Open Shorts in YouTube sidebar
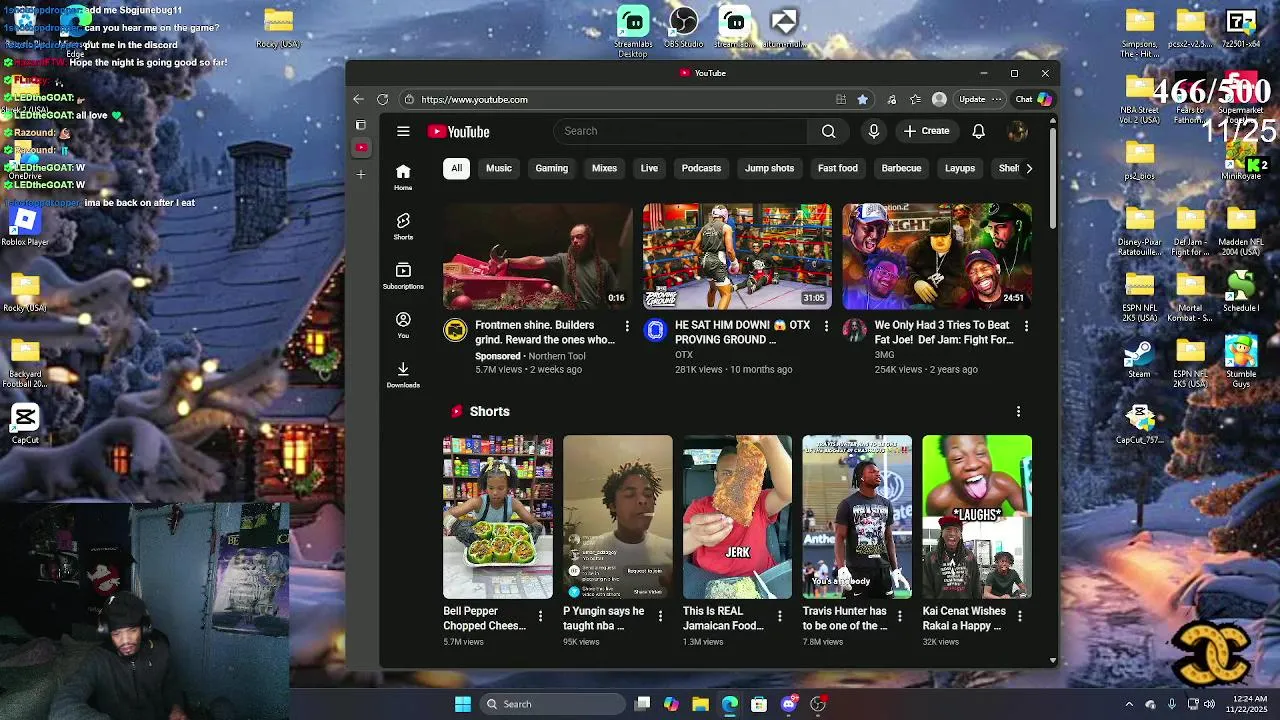 point(403,226)
